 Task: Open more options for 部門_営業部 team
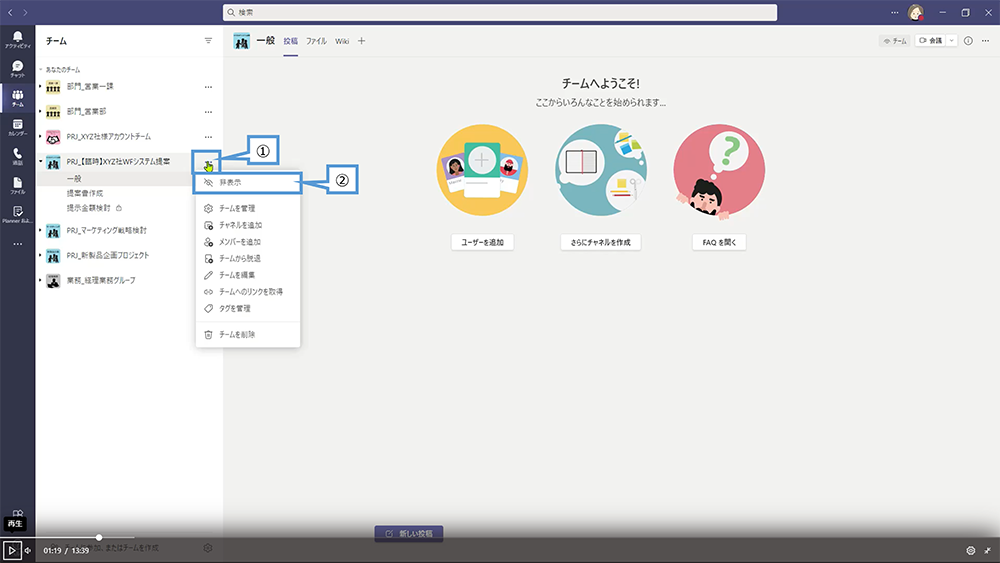pyautogui.click(x=208, y=112)
